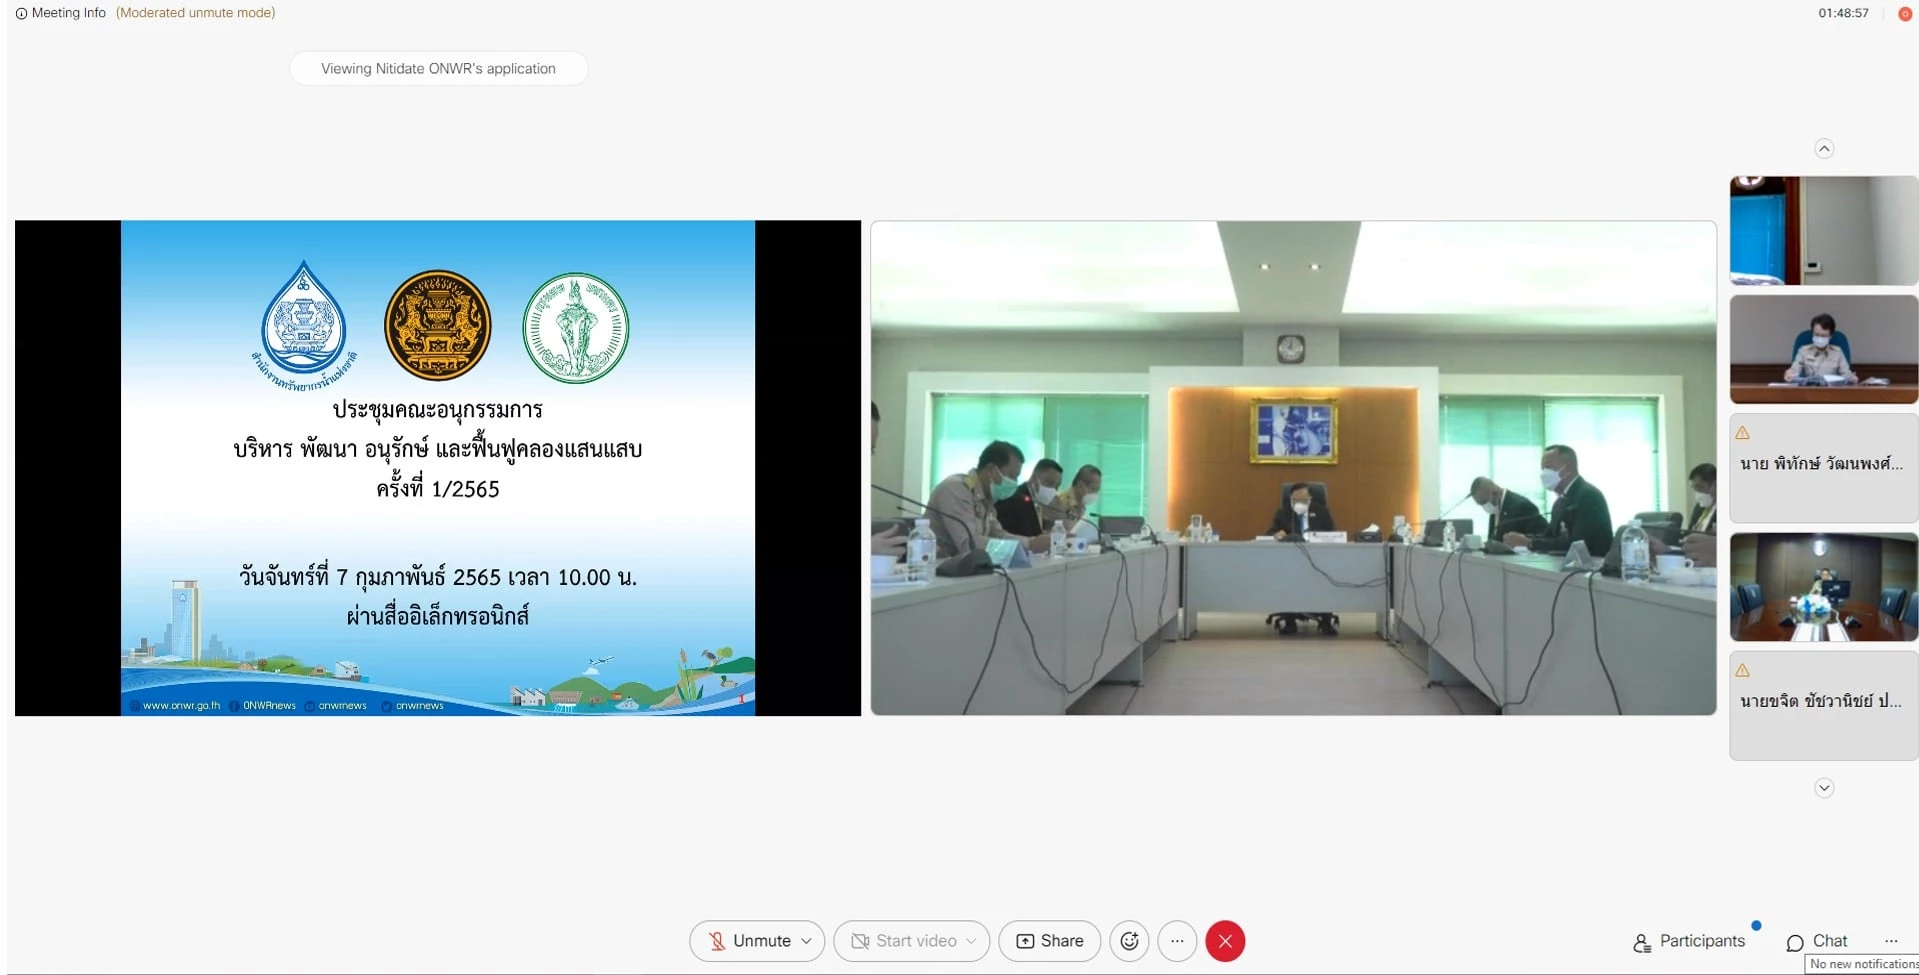Click the warning icon on นายขจิต tile
This screenshot has width=1919, height=975.
(x=1743, y=670)
